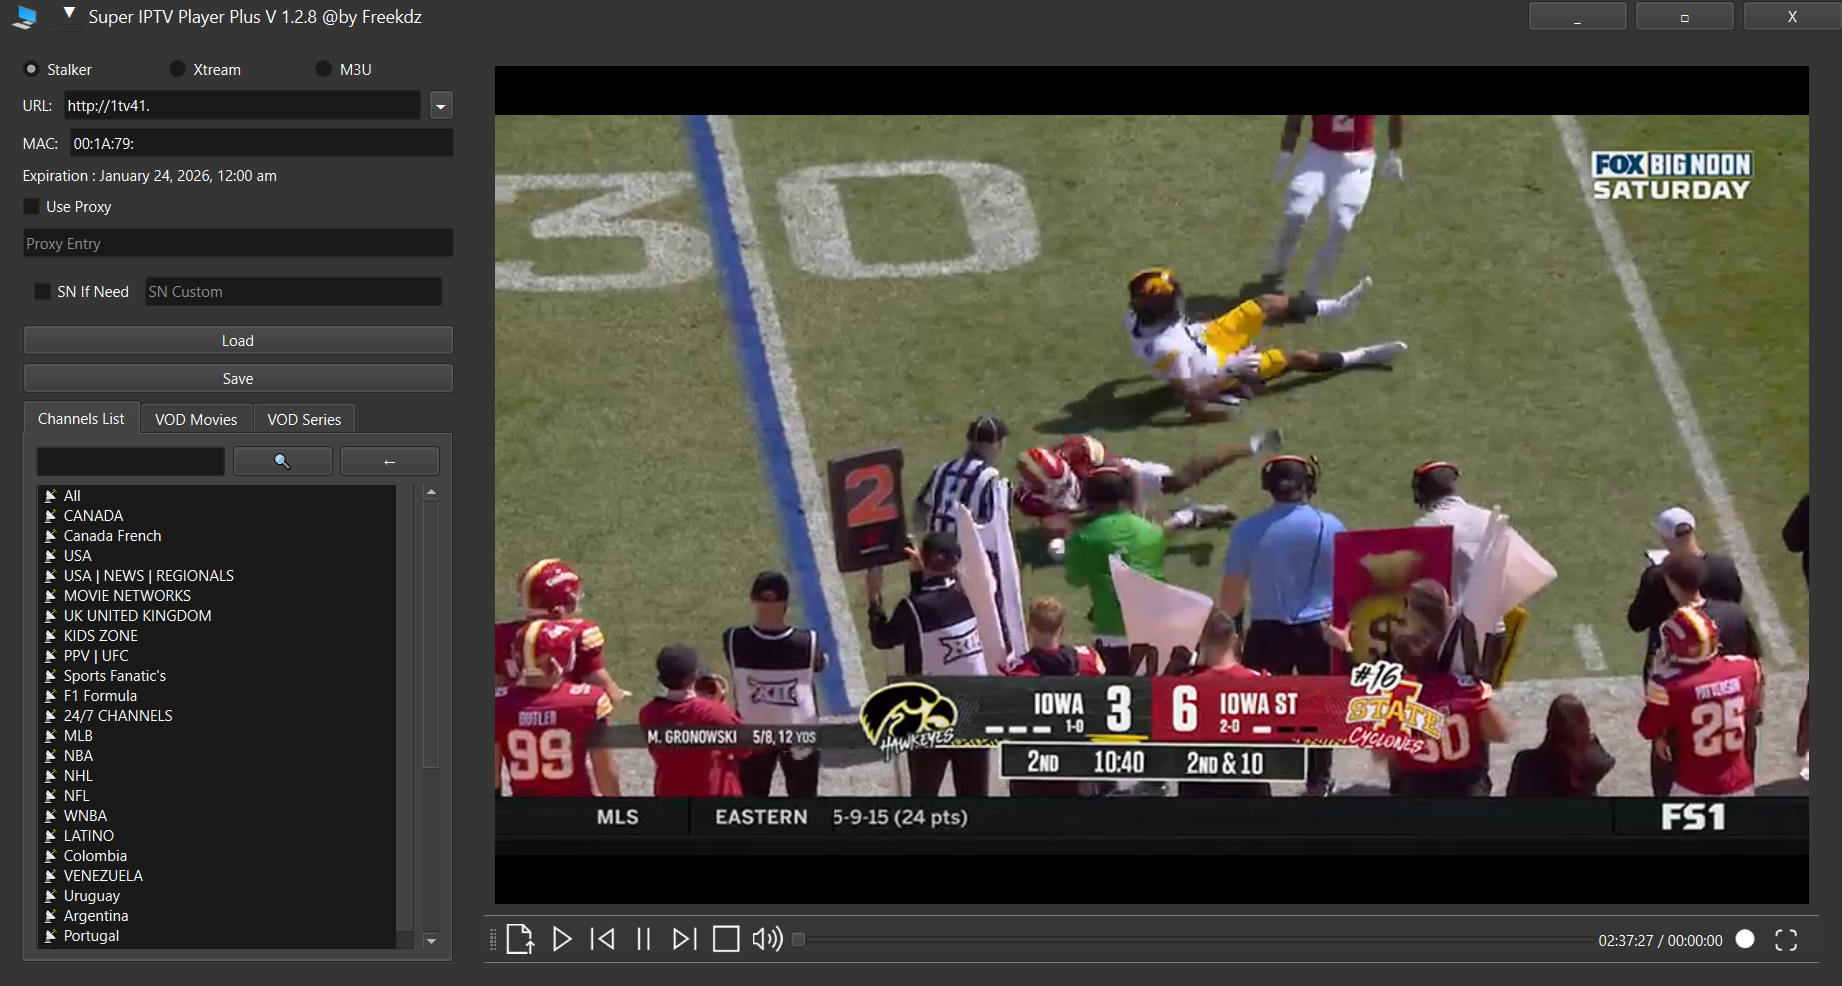Click the category list scroll-down arrow
Viewport: 1842px width, 986px height.
pos(431,941)
